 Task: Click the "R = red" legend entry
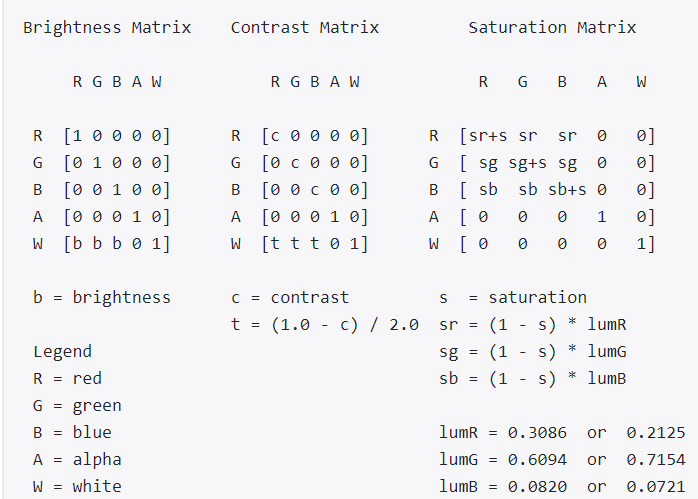(x=67, y=378)
